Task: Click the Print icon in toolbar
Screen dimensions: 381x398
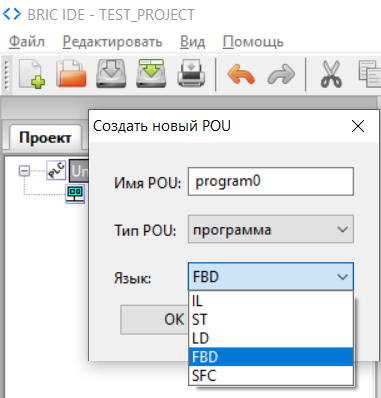Action: click(191, 74)
